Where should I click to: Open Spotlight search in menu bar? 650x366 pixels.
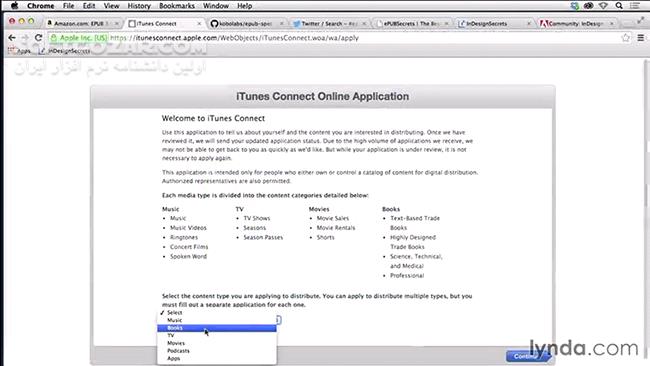coord(619,6)
